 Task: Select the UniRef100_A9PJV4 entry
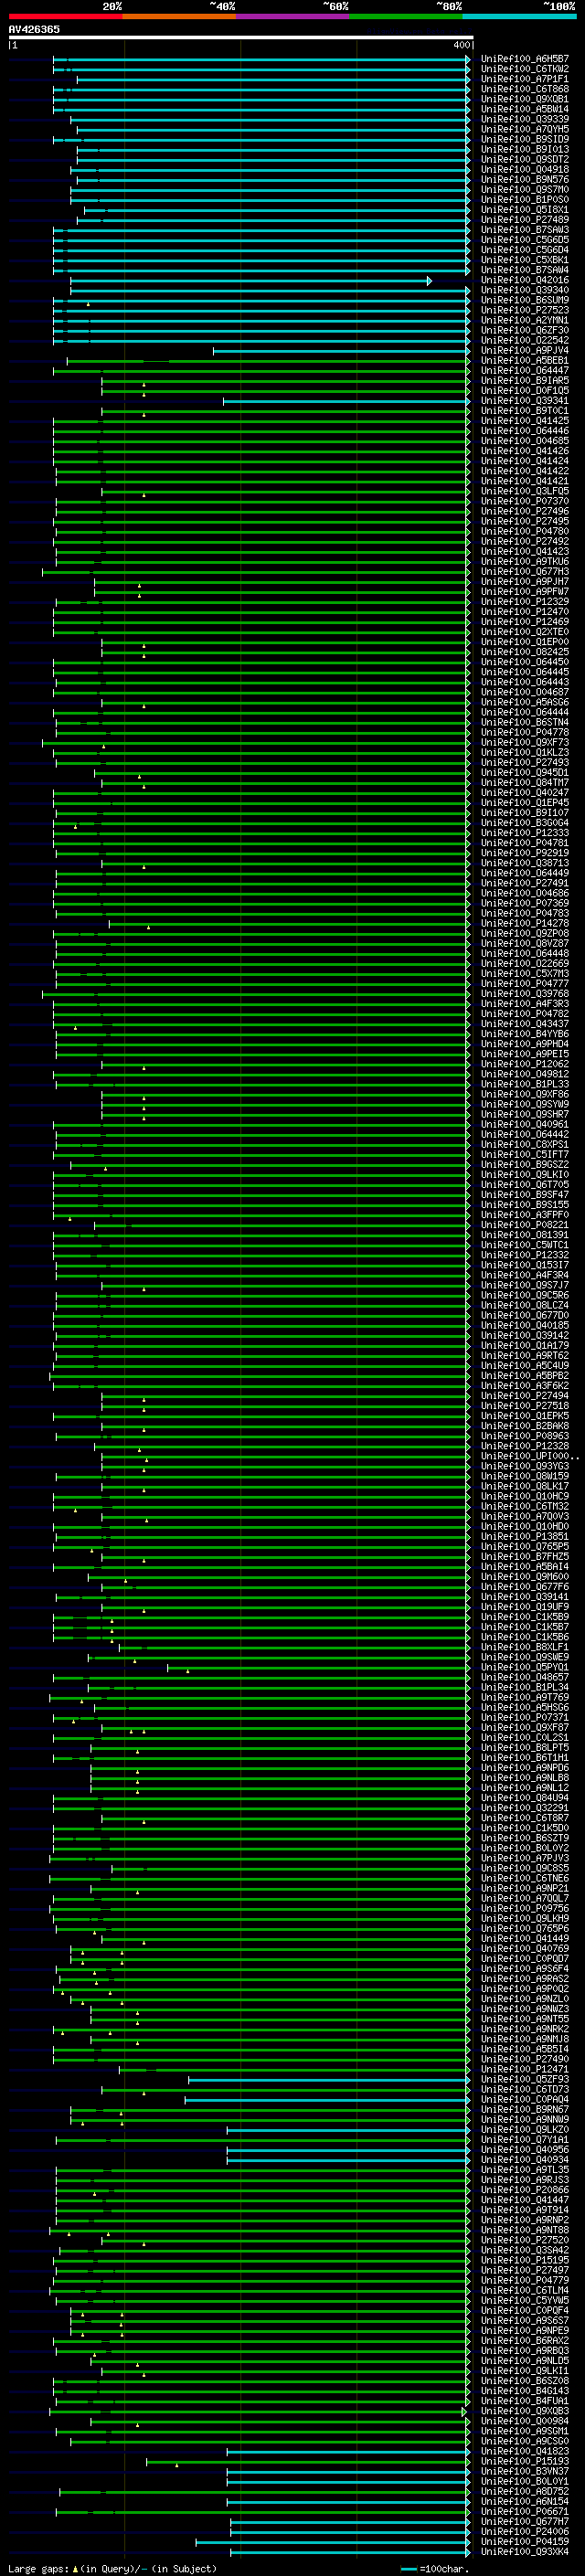coord(525,350)
